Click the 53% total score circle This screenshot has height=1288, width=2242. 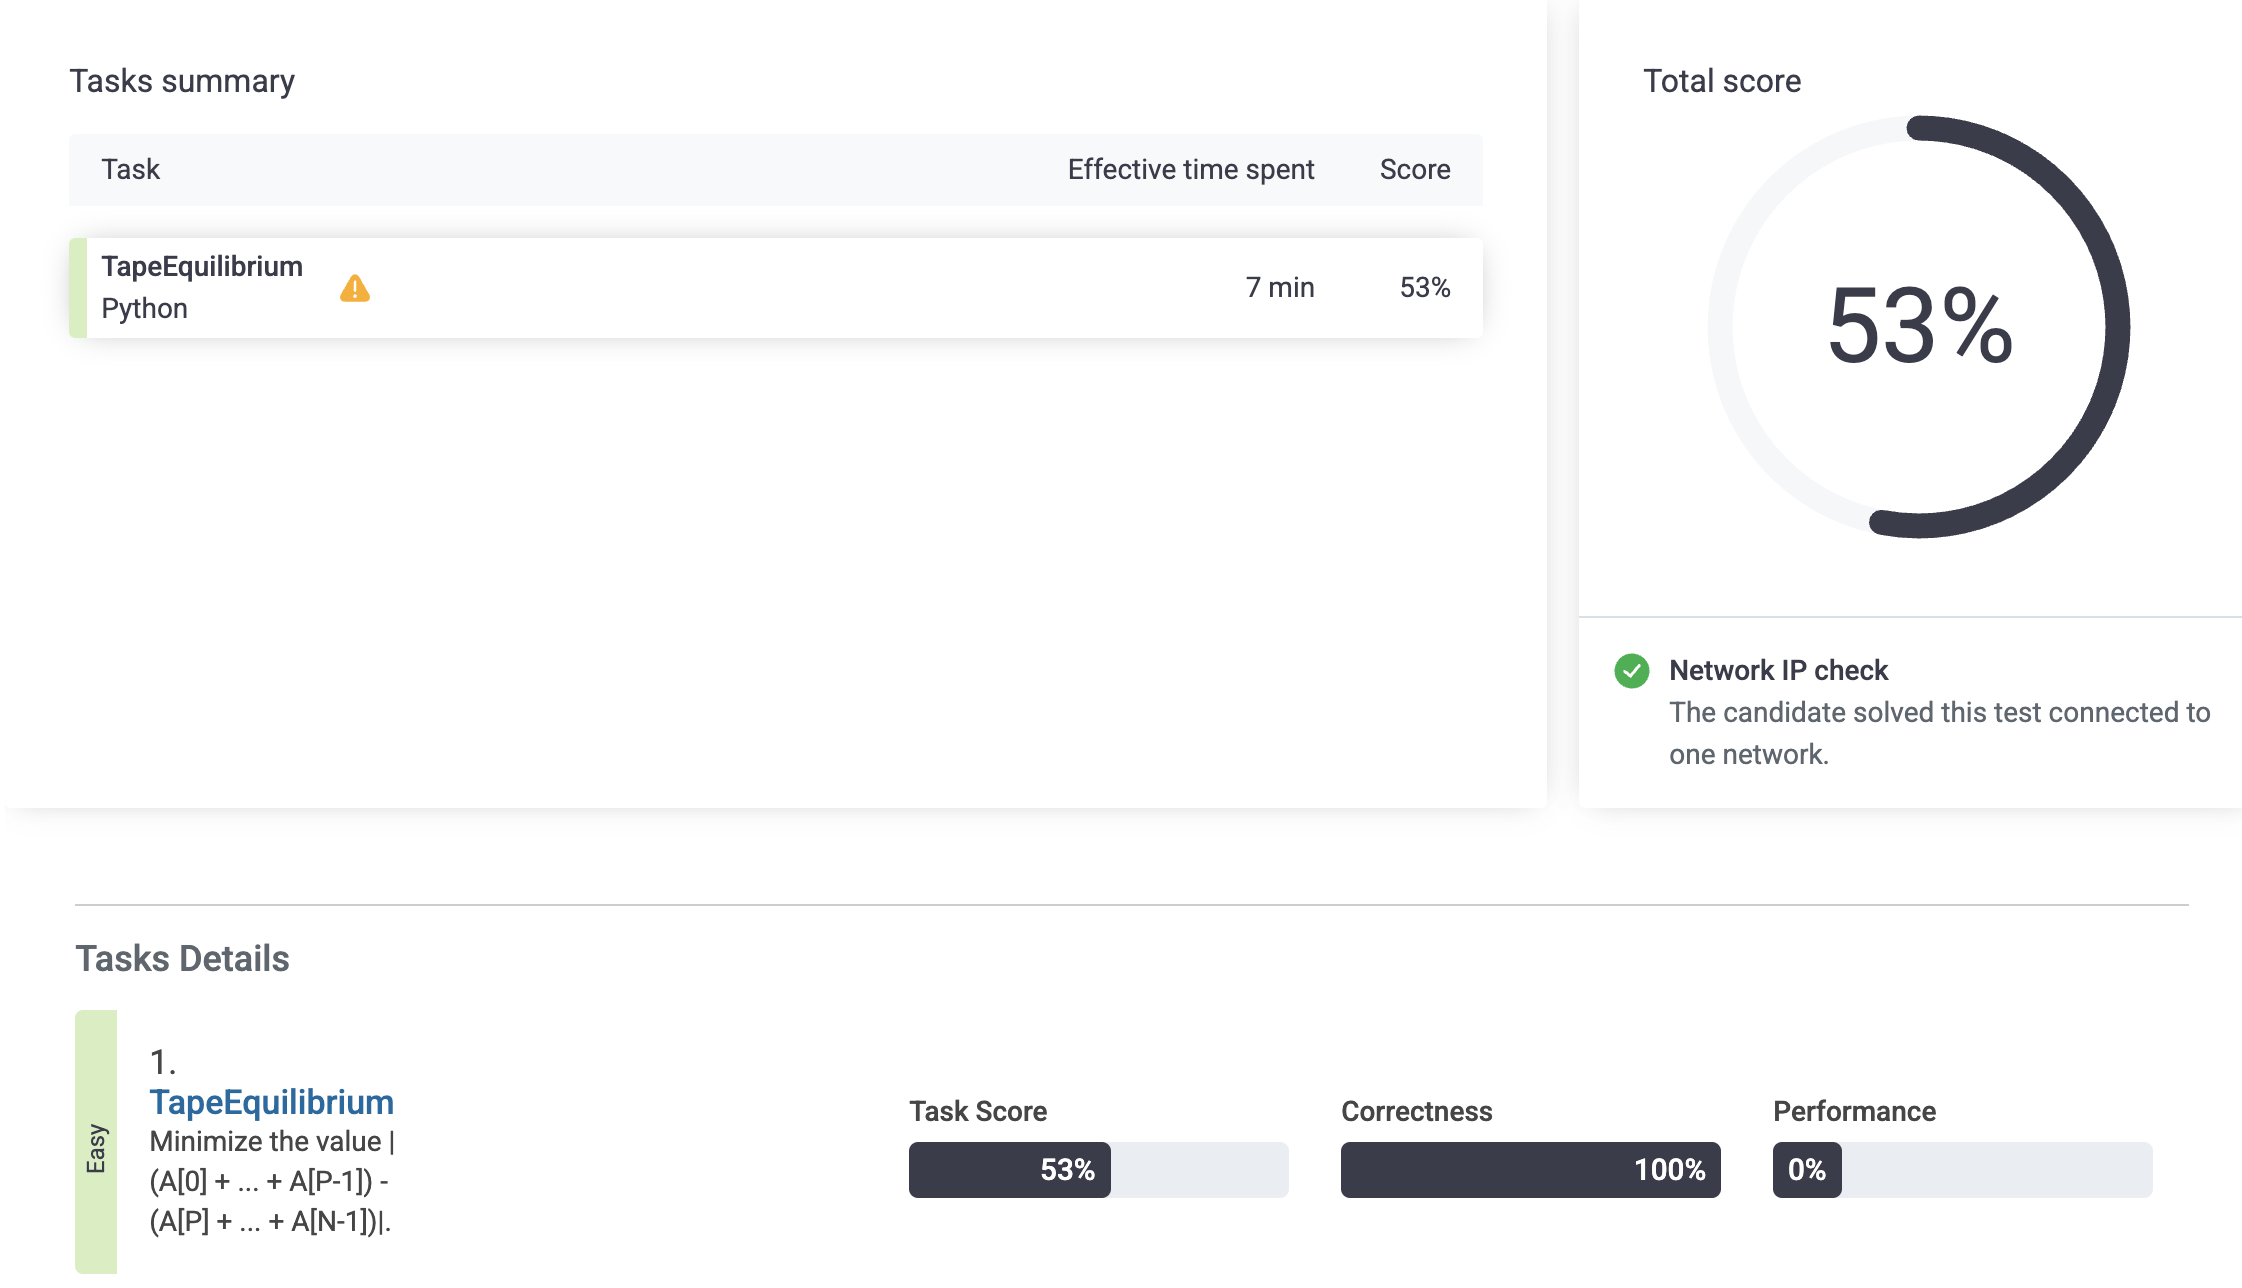1918,327
